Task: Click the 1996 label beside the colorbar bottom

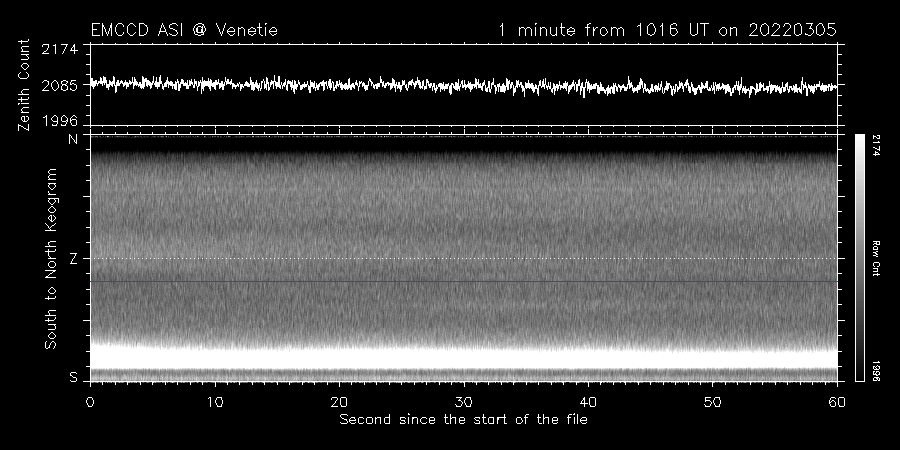Action: pos(875,370)
